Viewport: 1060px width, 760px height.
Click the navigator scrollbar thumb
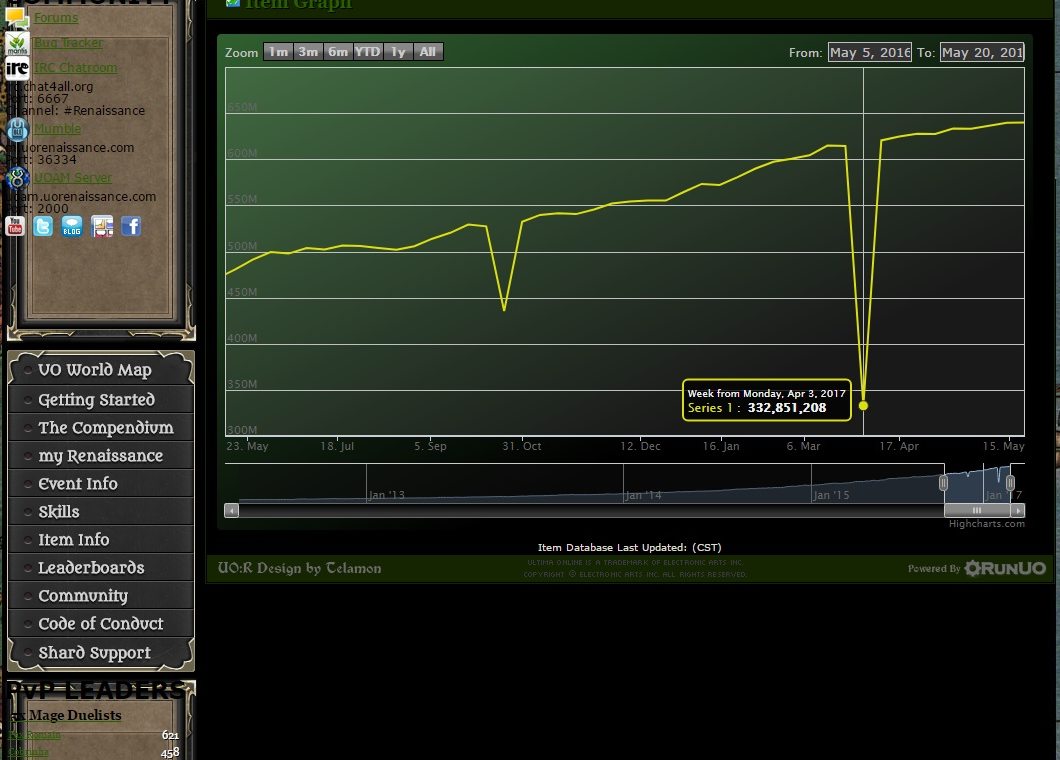(x=977, y=510)
